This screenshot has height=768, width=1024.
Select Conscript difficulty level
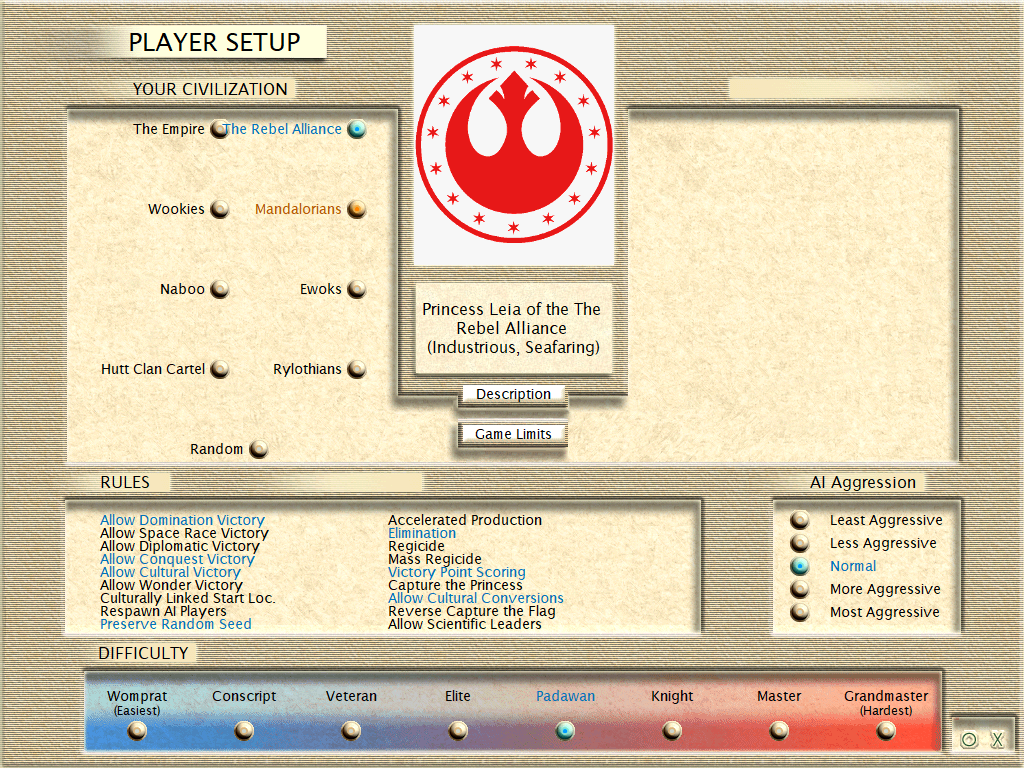tap(244, 730)
